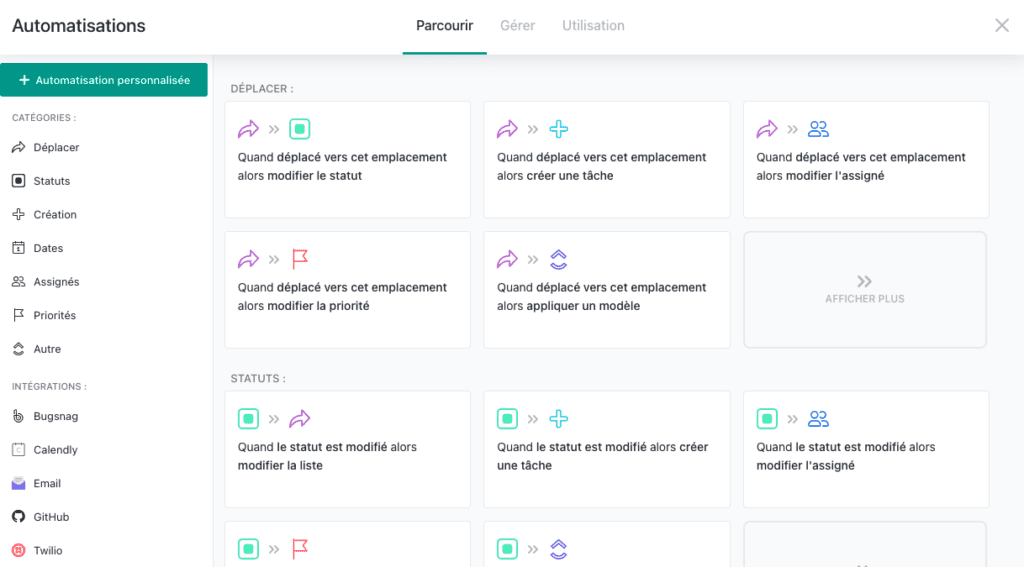This screenshot has height=567, width=1024.
Task: Switch to the Parcourir tab
Action: pos(445,25)
